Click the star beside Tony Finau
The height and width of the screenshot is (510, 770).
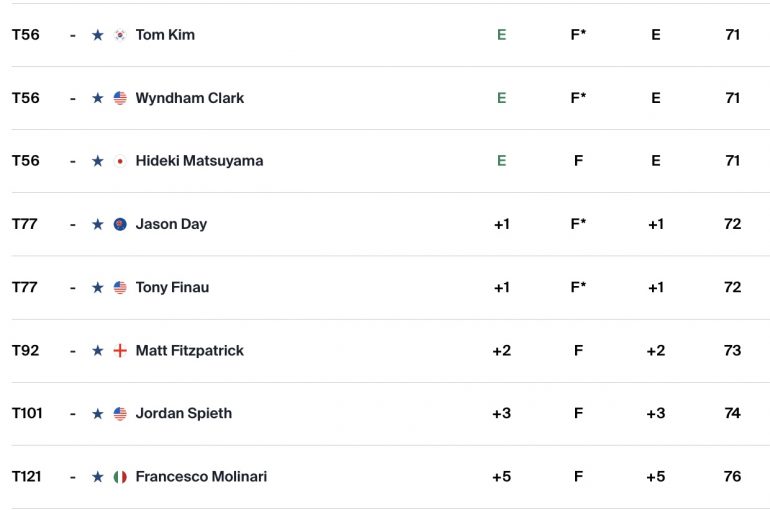[98, 287]
